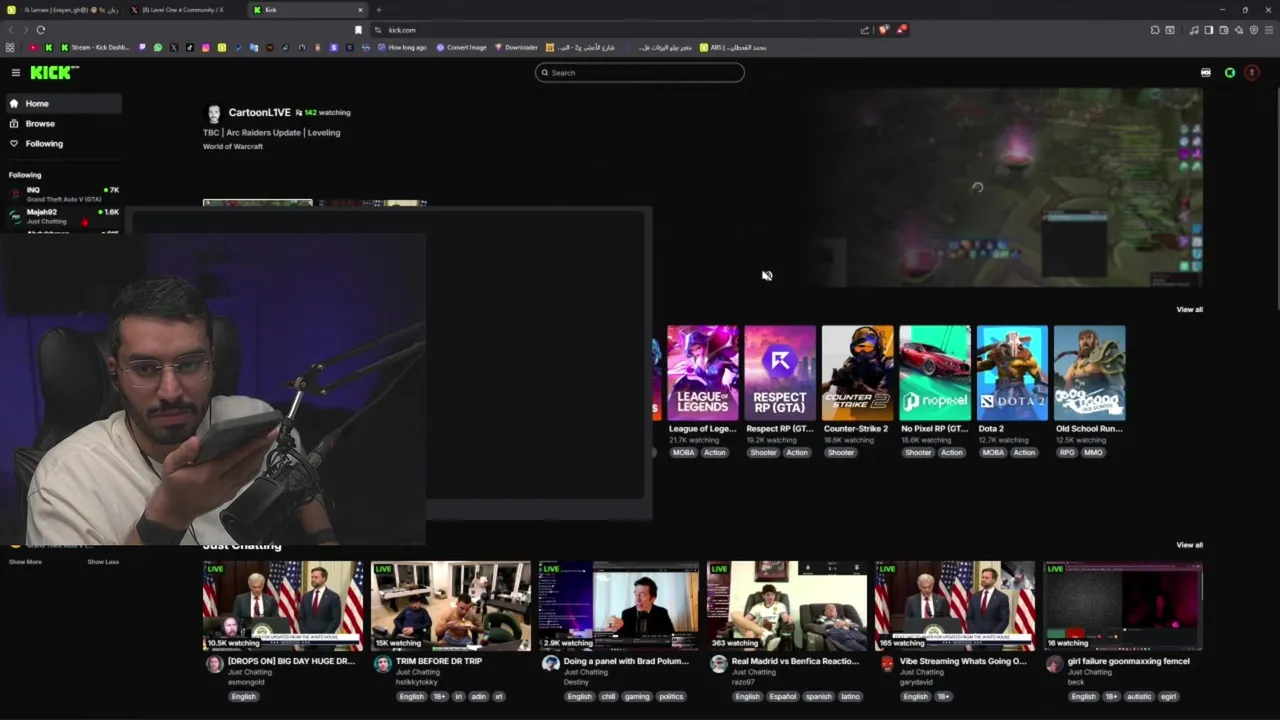The height and width of the screenshot is (720, 1280).
Task: Open a new browser tab
Action: [379, 10]
